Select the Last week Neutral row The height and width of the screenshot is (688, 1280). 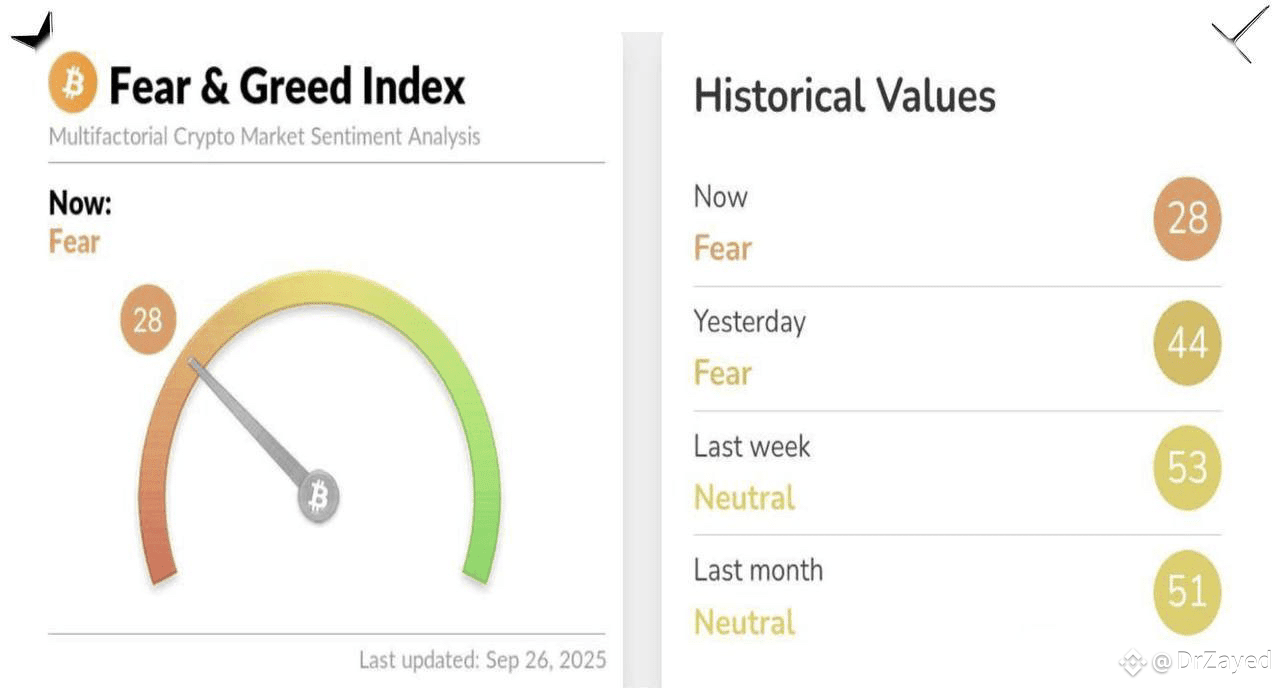point(957,472)
